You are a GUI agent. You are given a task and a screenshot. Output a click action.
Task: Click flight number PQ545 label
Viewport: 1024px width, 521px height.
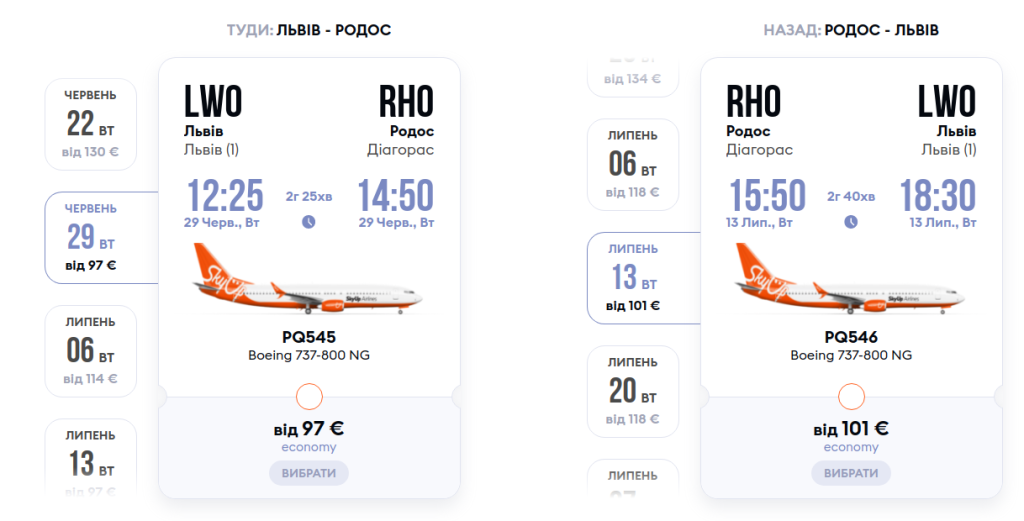click(309, 337)
